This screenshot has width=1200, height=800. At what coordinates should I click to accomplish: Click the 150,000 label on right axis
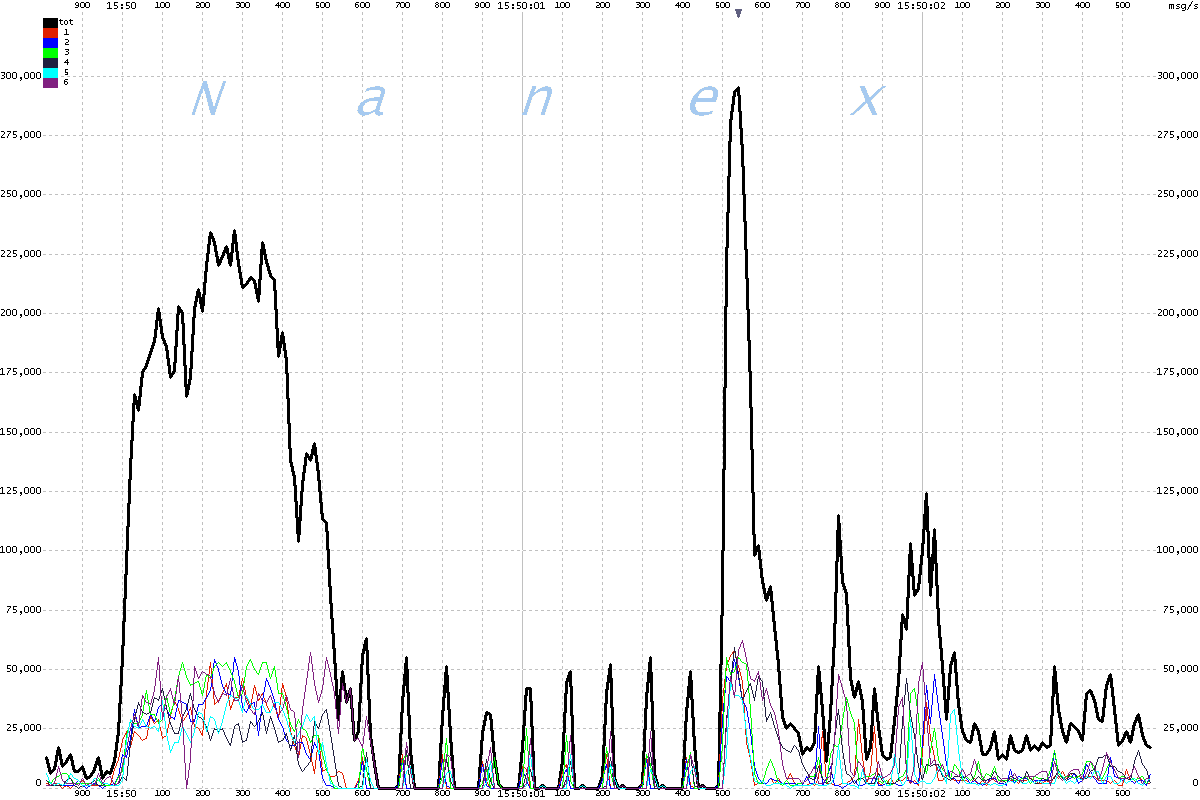coord(1176,431)
